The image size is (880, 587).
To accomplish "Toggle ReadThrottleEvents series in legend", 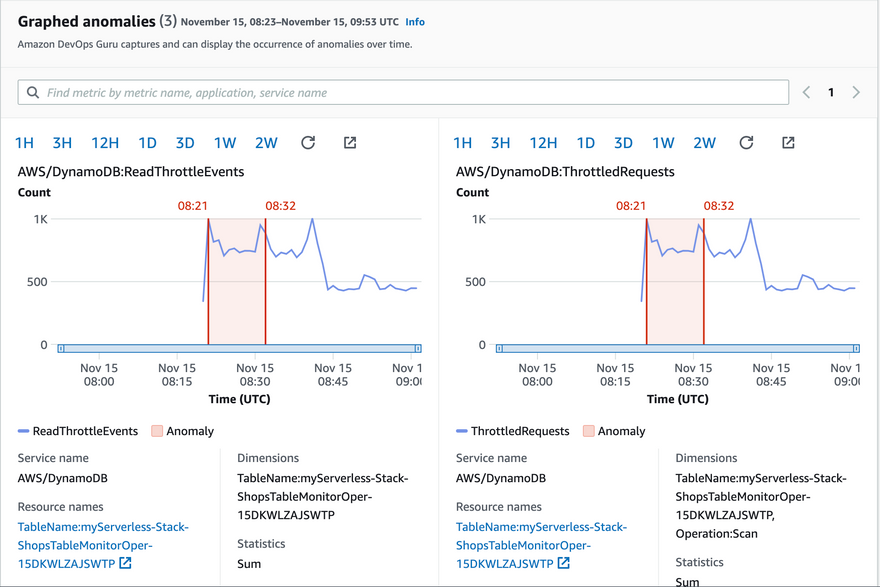I will 78,431.
